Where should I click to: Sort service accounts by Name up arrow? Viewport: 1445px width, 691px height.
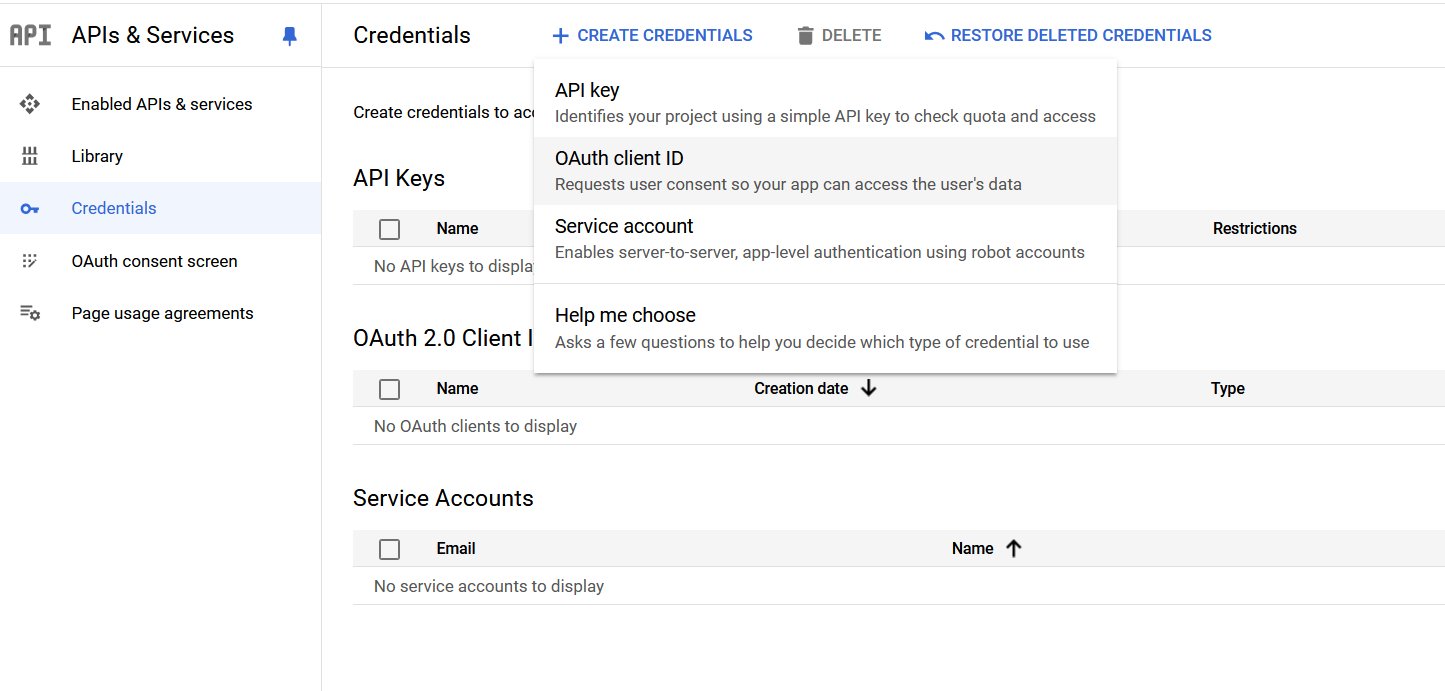click(x=1014, y=548)
